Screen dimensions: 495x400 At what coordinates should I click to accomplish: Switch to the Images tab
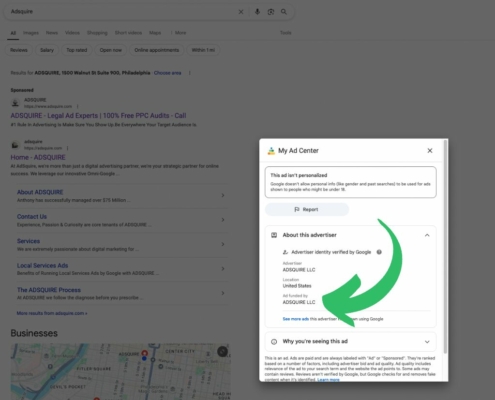pyautogui.click(x=31, y=33)
